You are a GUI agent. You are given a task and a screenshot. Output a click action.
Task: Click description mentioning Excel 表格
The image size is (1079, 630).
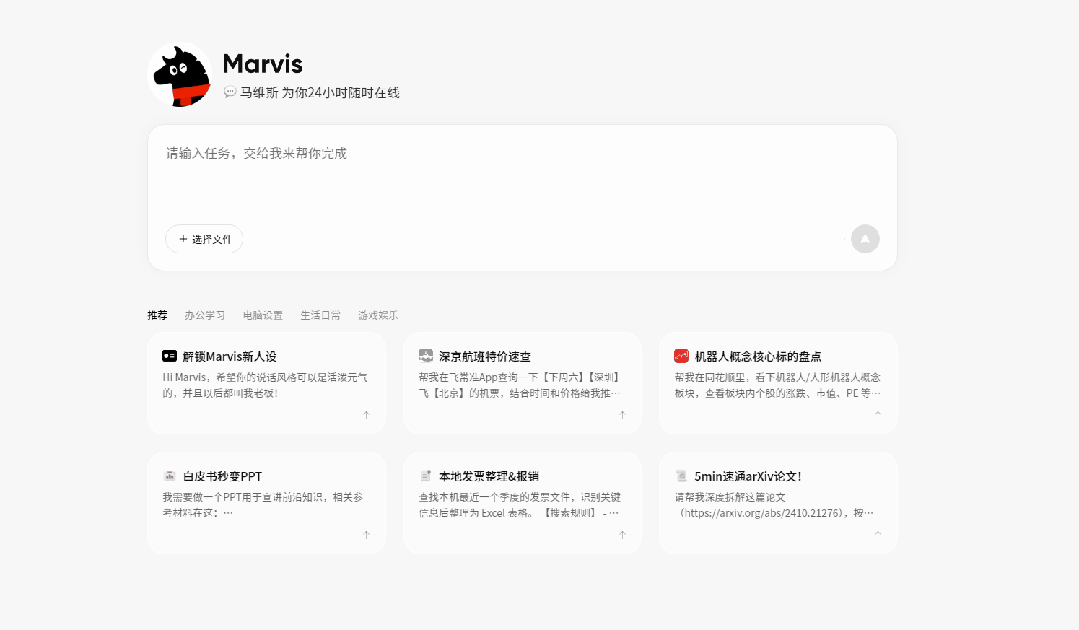tap(520, 505)
